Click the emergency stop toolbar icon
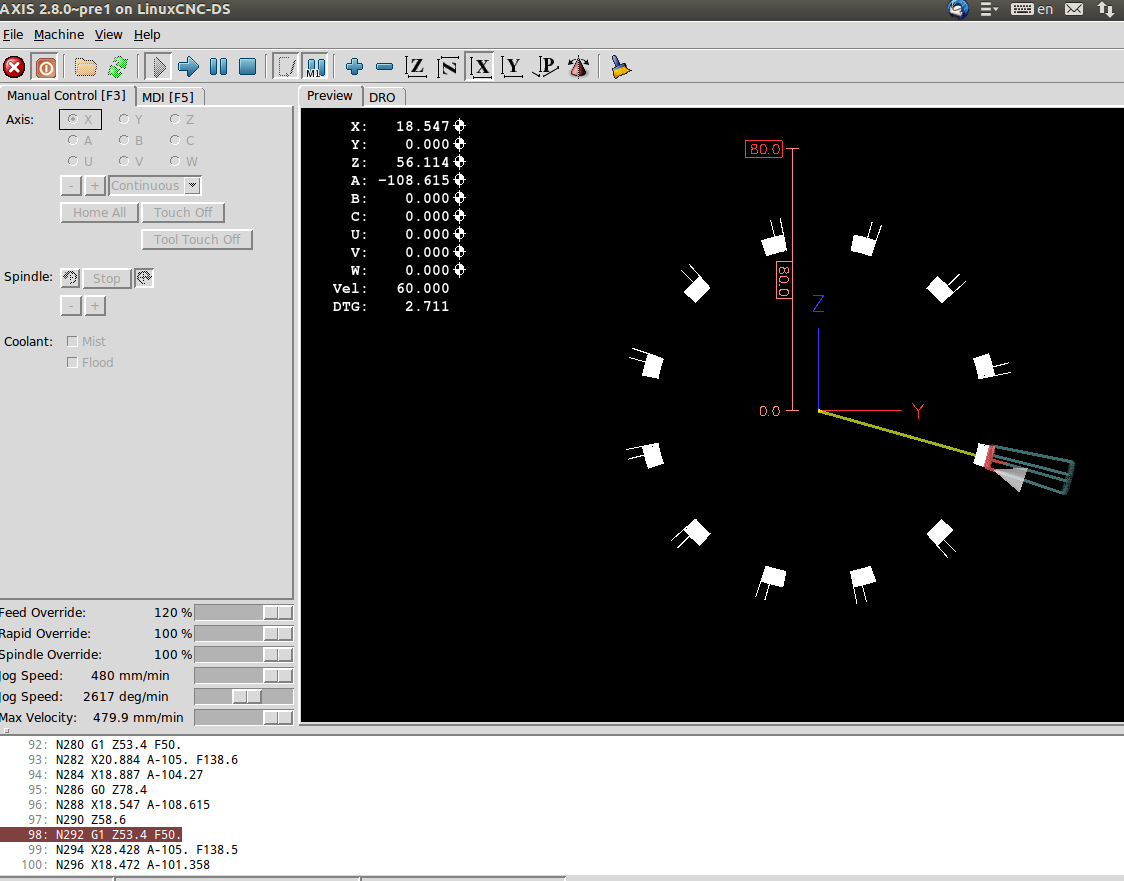The image size is (1124, 881). pos(14,67)
